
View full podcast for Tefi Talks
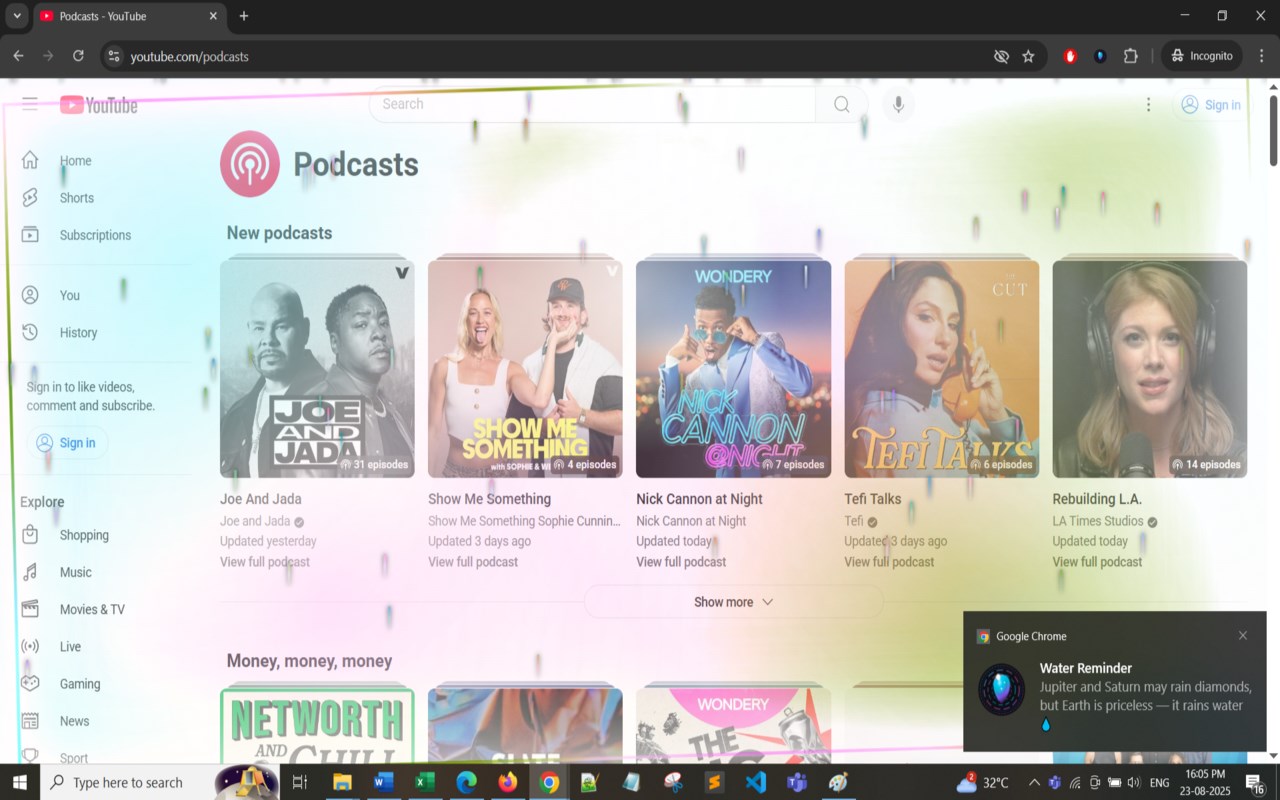click(x=889, y=562)
